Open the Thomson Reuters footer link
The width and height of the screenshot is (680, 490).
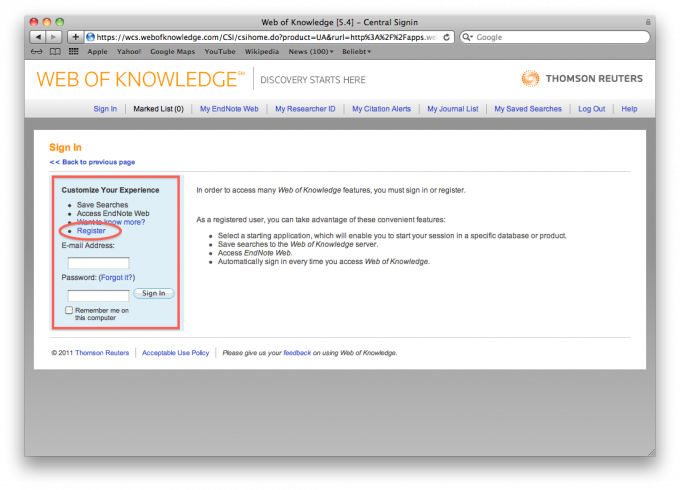(x=102, y=353)
